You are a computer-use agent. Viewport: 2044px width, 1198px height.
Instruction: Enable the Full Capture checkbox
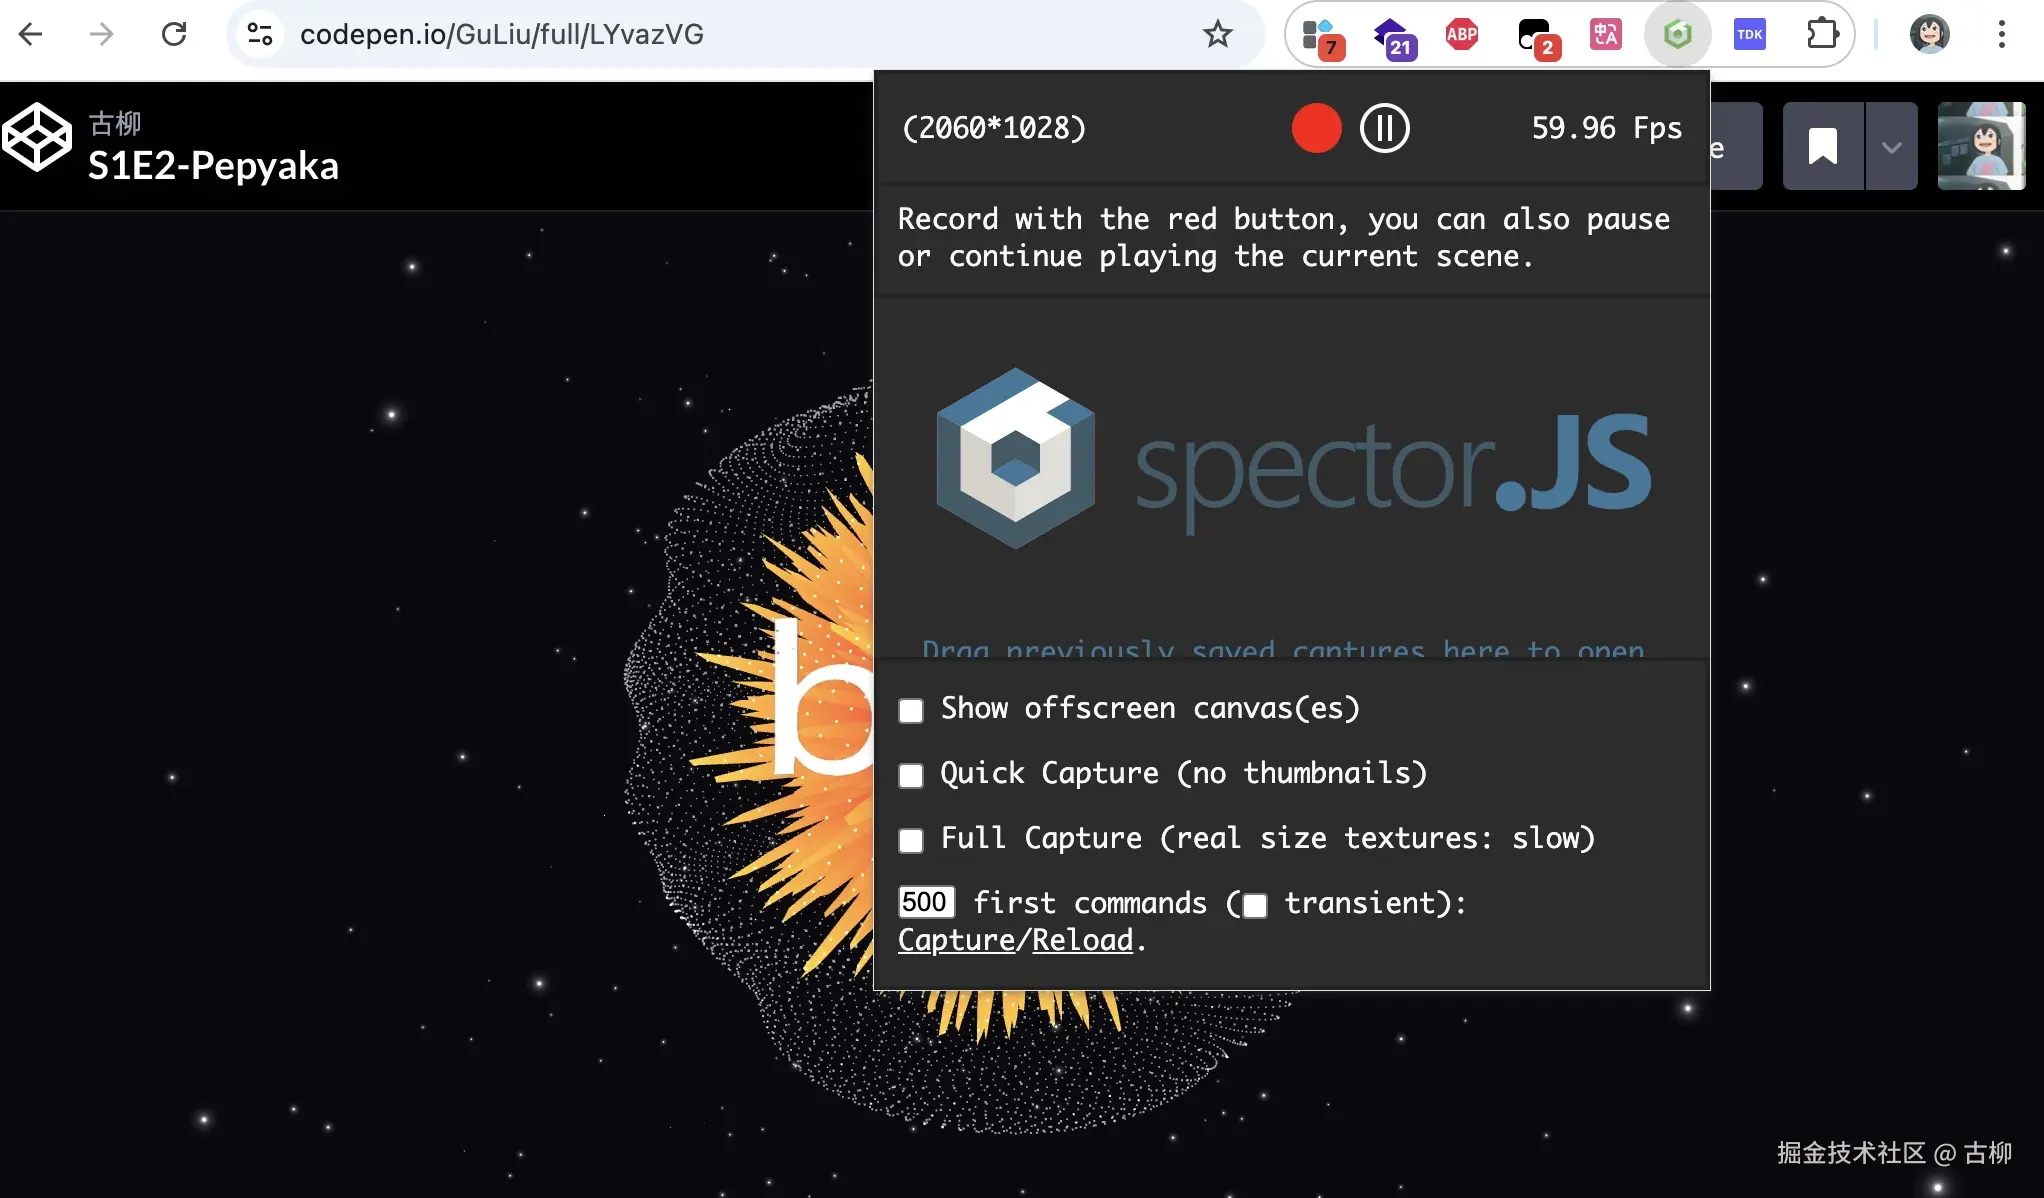911,841
